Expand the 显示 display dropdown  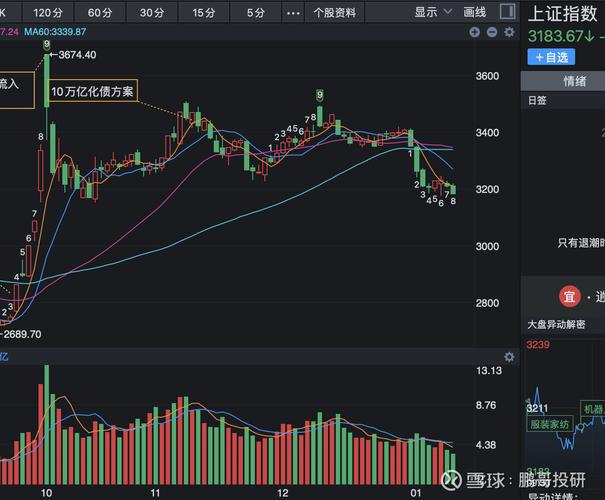433,12
